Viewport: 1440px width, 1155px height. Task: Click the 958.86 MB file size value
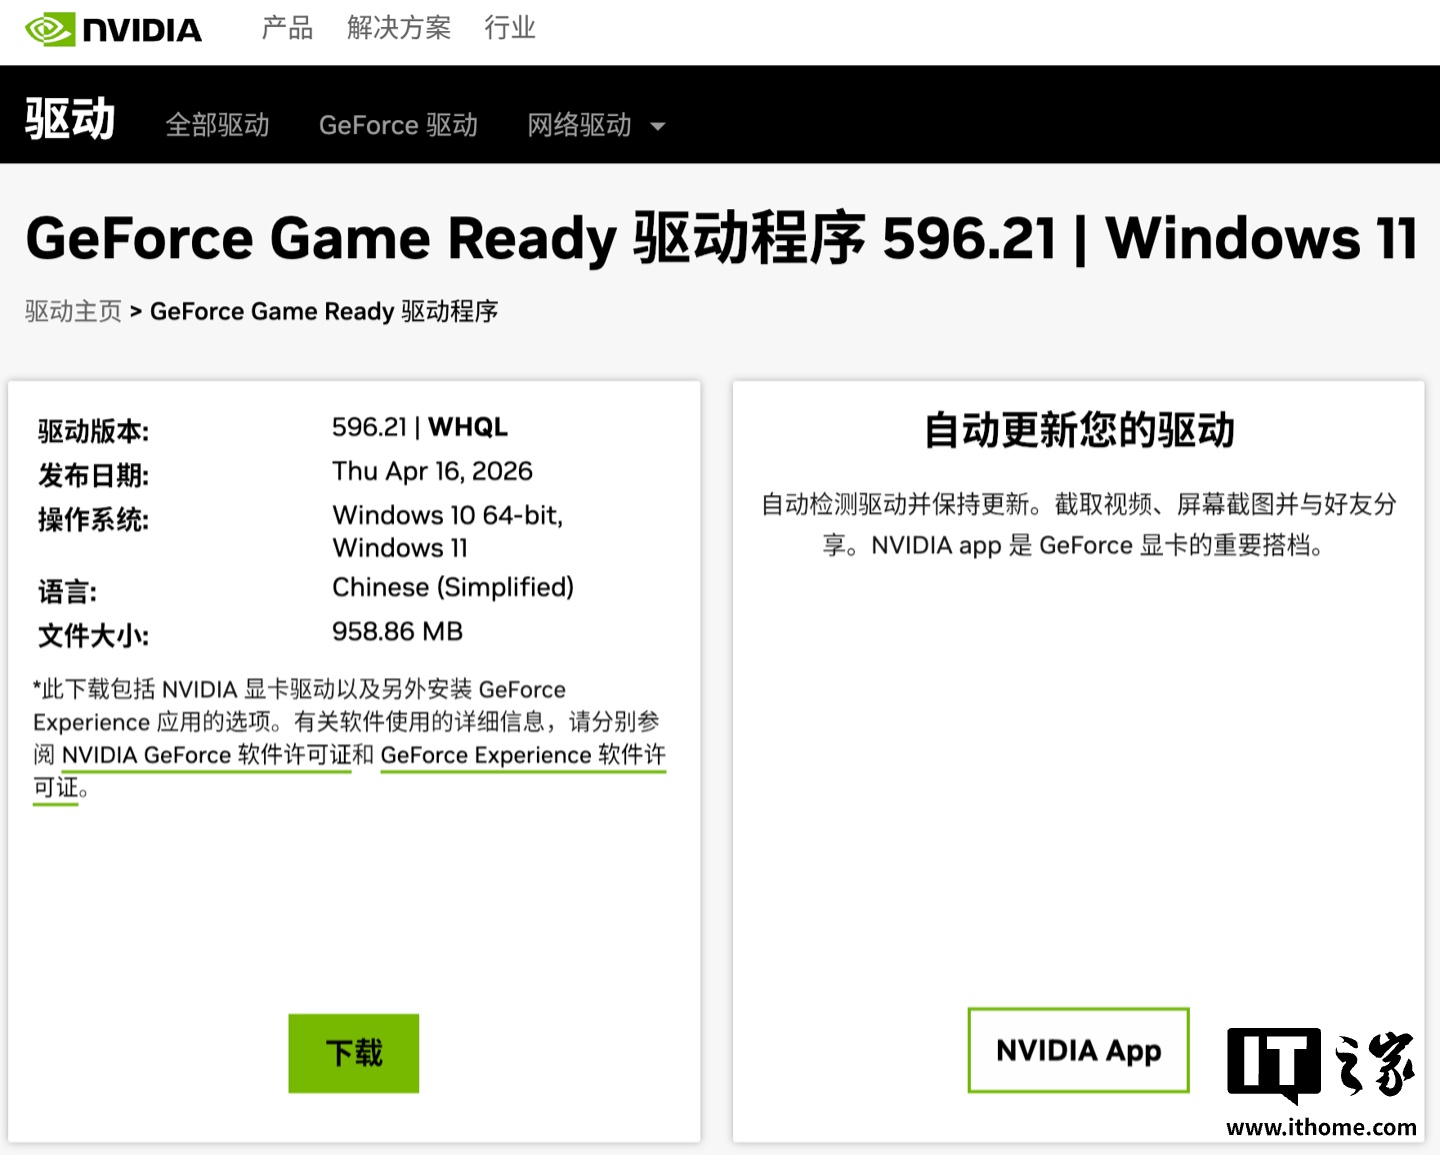pos(397,632)
